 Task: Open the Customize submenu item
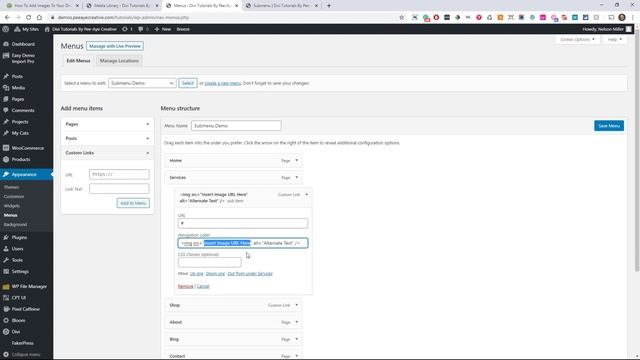click(x=14, y=197)
